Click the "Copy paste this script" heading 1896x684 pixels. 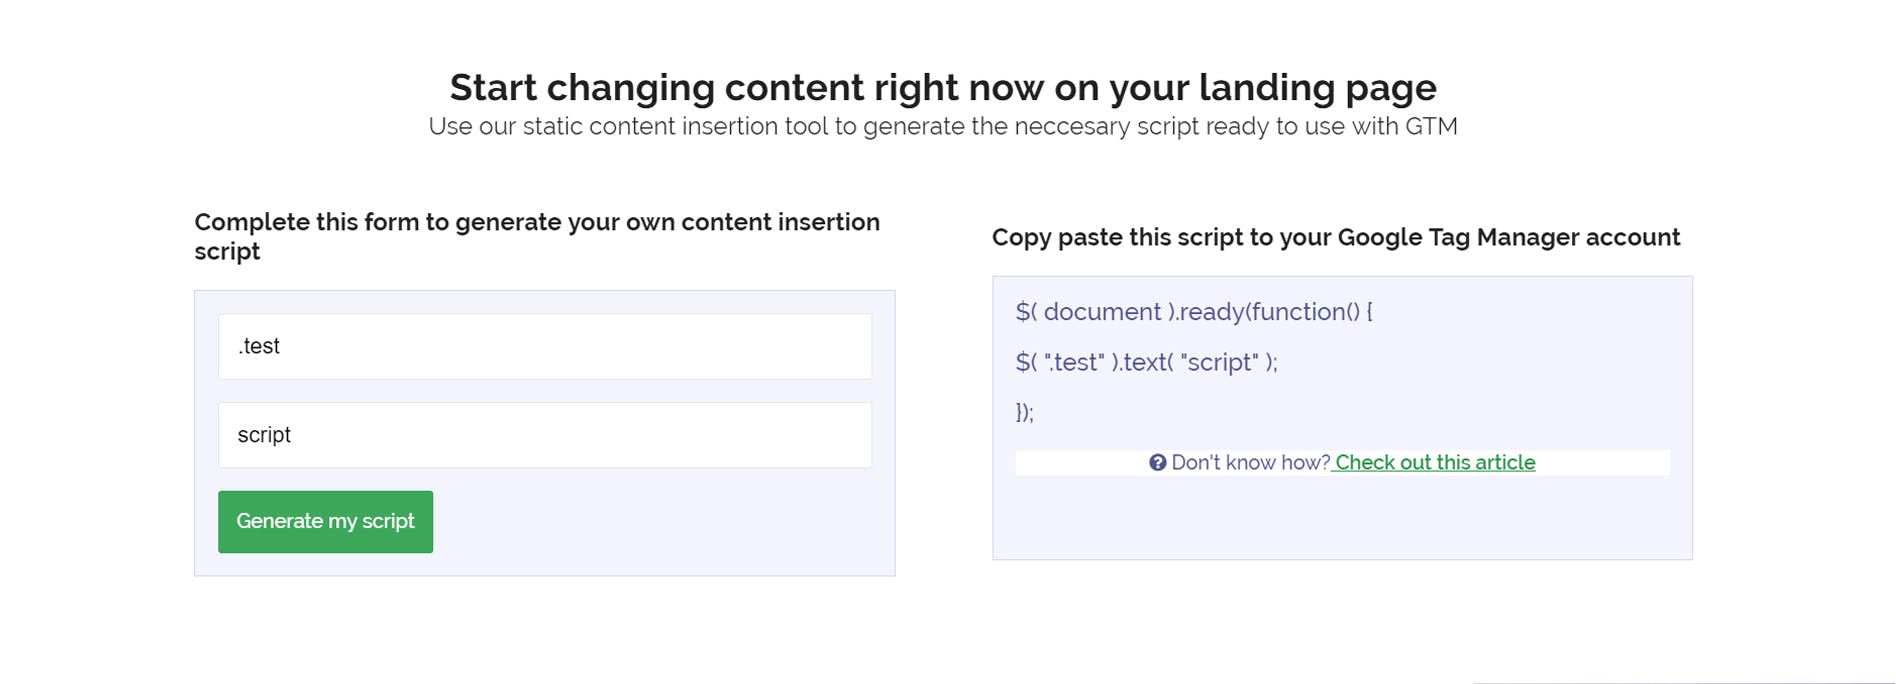(1335, 237)
